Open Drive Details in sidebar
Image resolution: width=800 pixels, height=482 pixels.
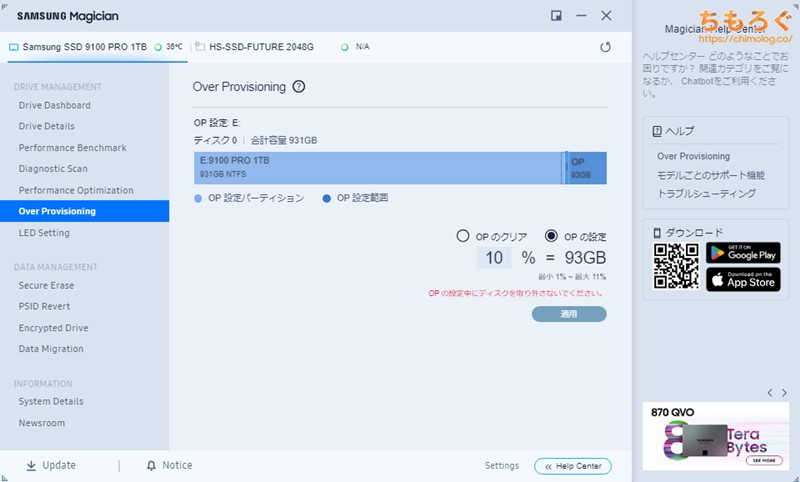pos(46,126)
